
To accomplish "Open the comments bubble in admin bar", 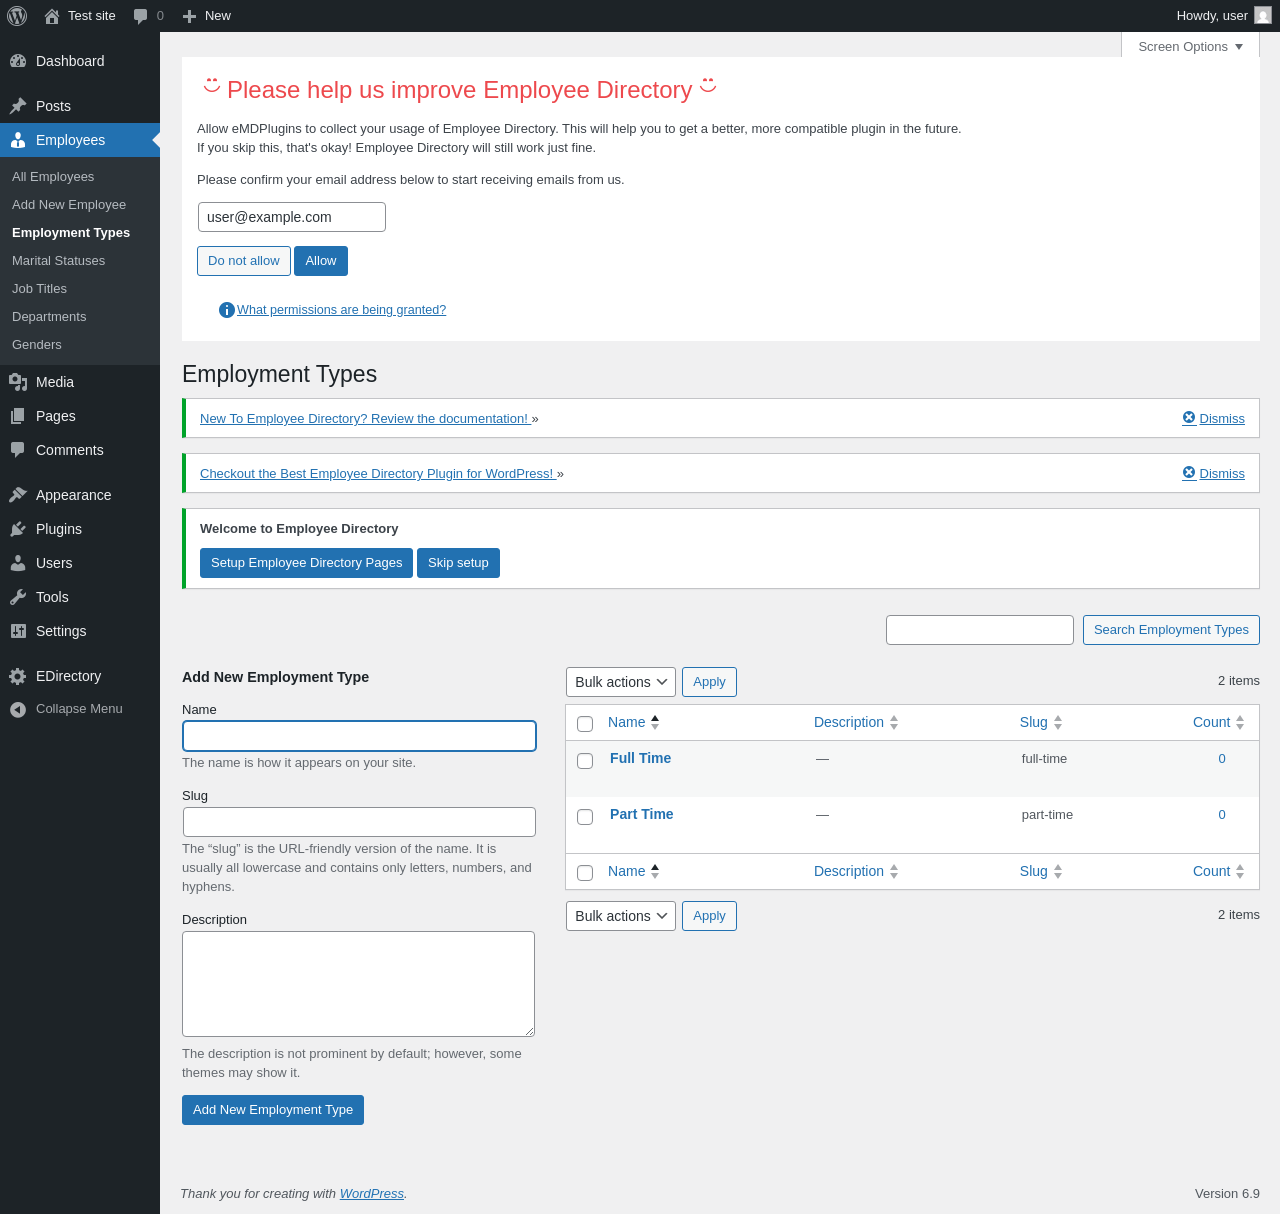I will (x=148, y=16).
